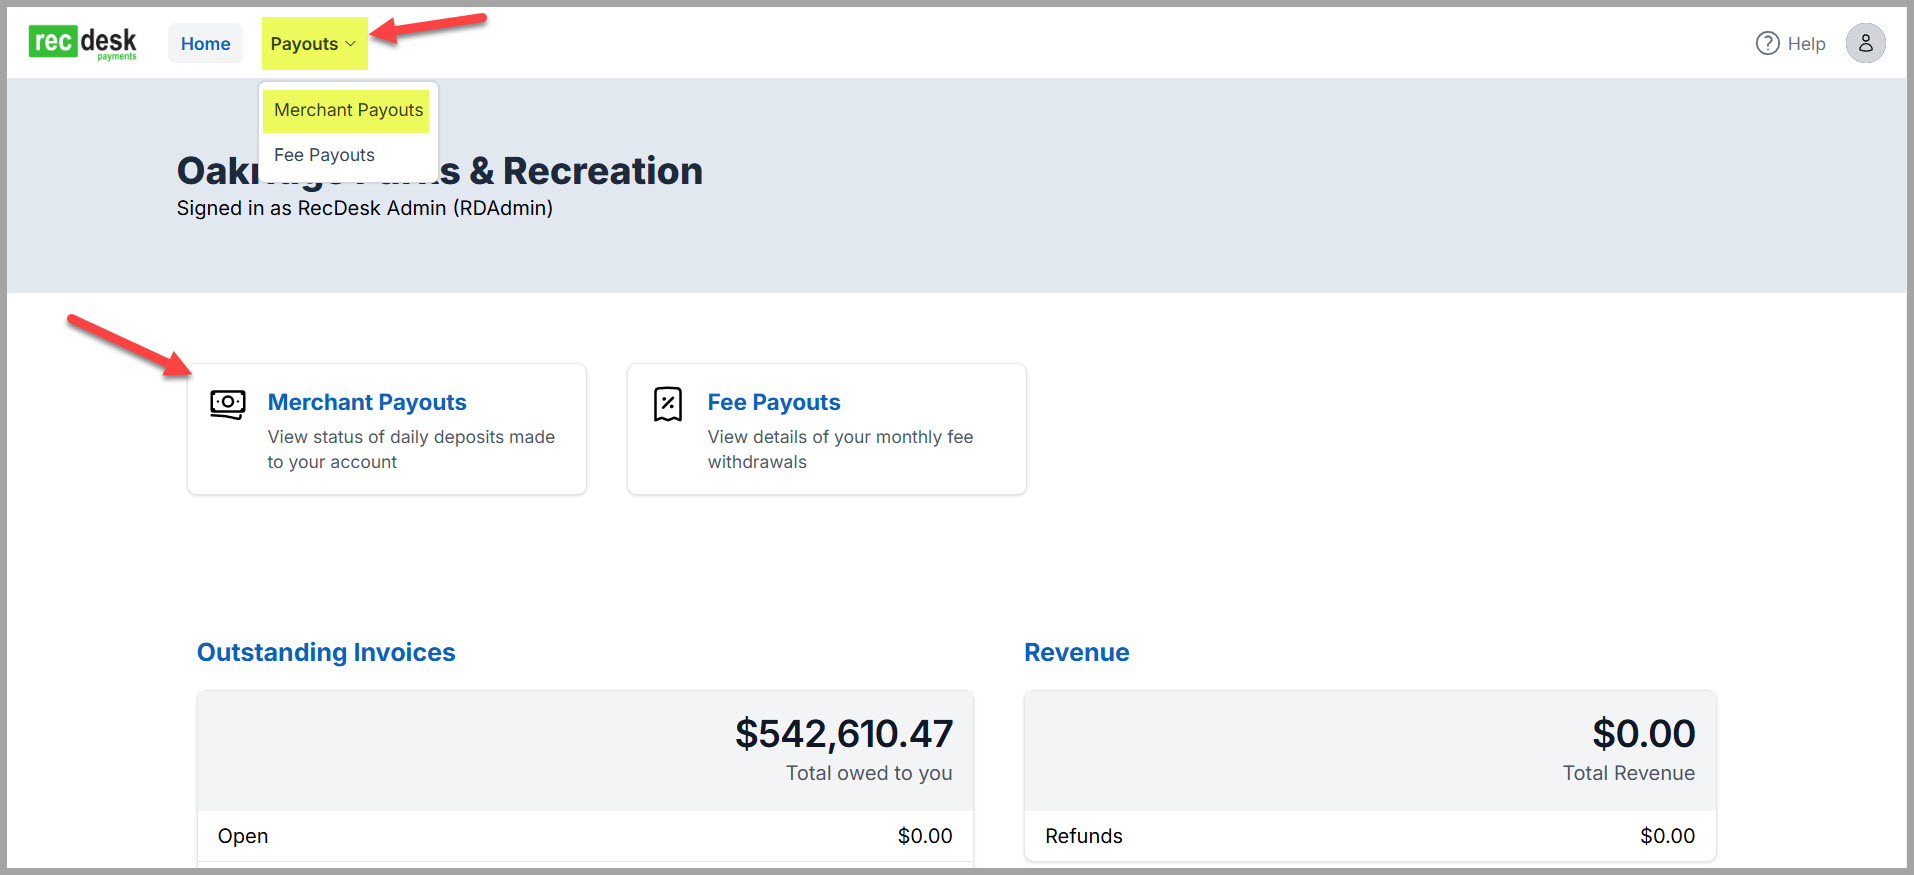
Task: Click the Help question mark icon
Action: tap(1767, 43)
